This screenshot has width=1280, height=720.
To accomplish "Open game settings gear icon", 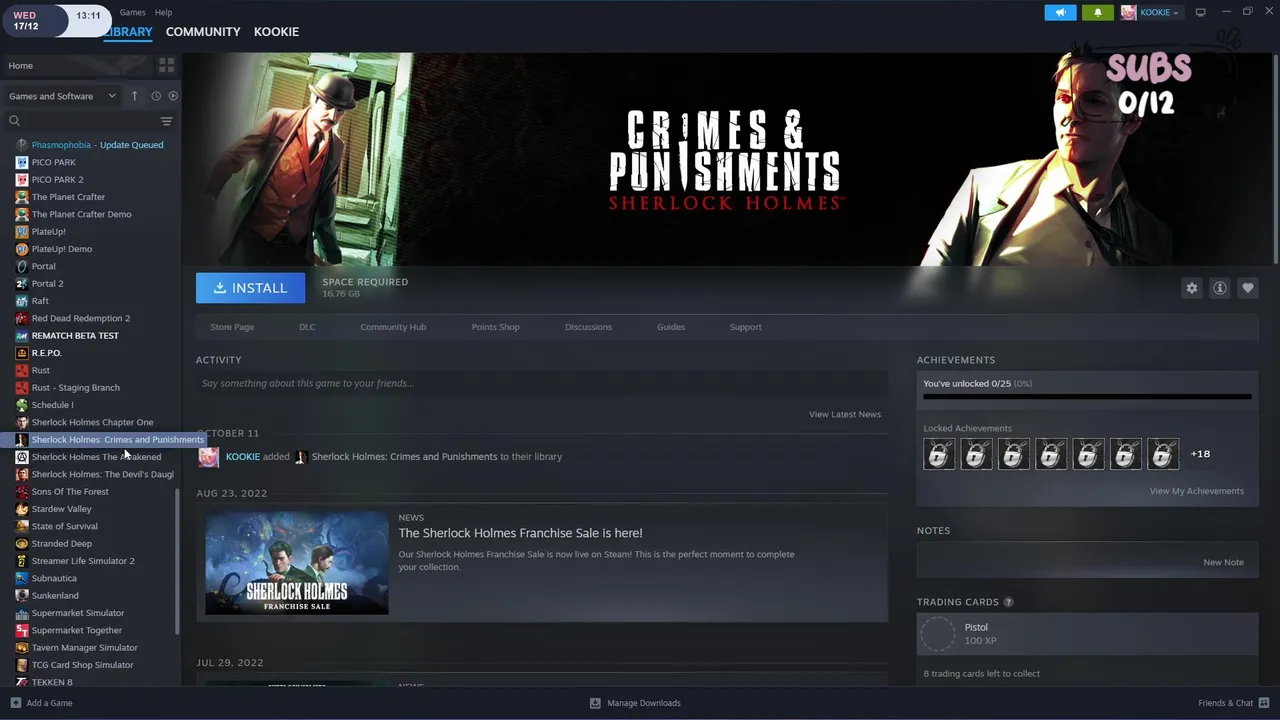I will [x=1191, y=288].
